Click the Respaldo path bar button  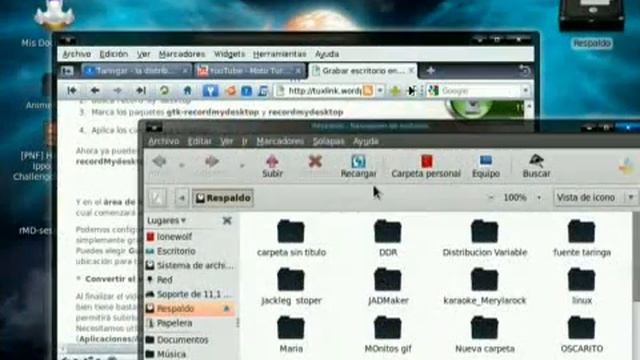[223, 198]
